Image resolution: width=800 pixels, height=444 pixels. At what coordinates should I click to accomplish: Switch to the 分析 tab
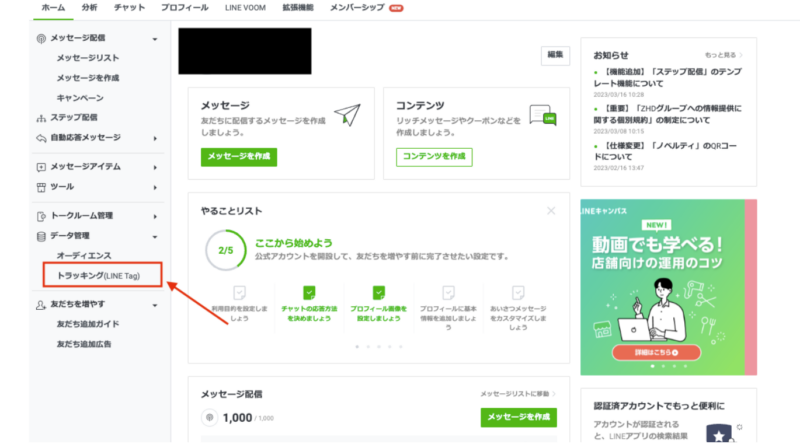coord(89,8)
